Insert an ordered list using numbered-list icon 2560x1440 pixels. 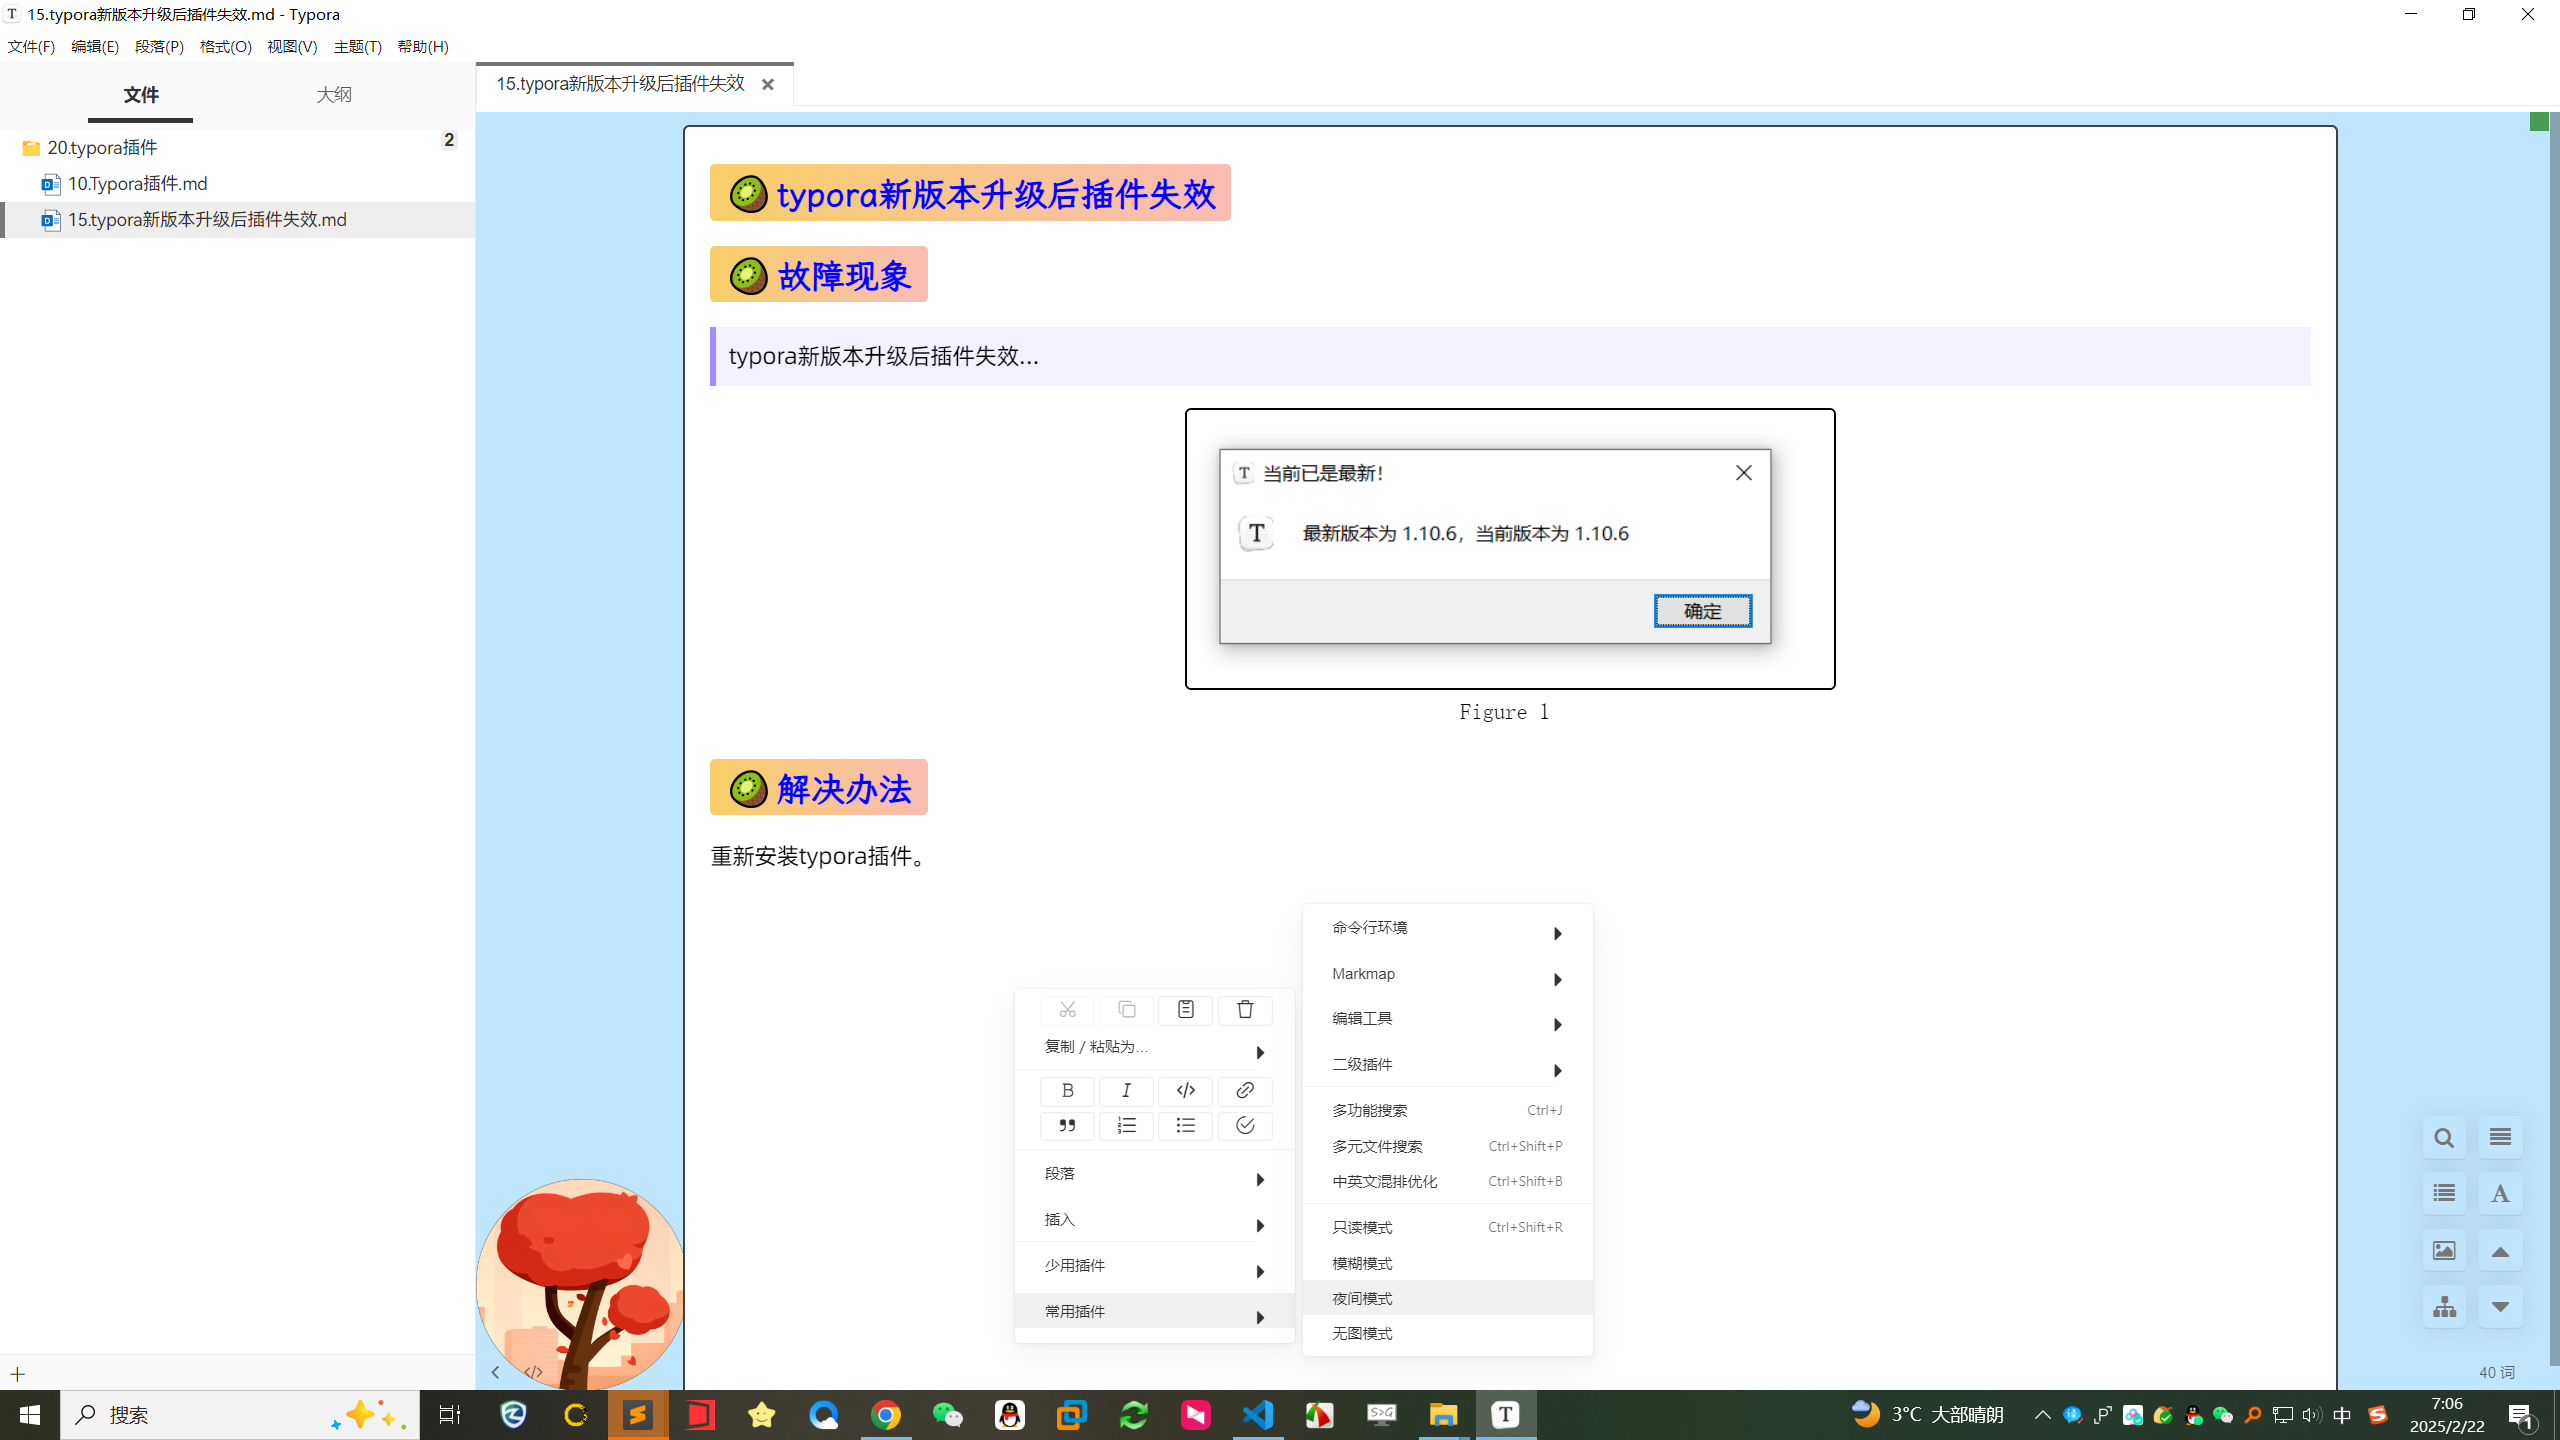pos(1126,1126)
